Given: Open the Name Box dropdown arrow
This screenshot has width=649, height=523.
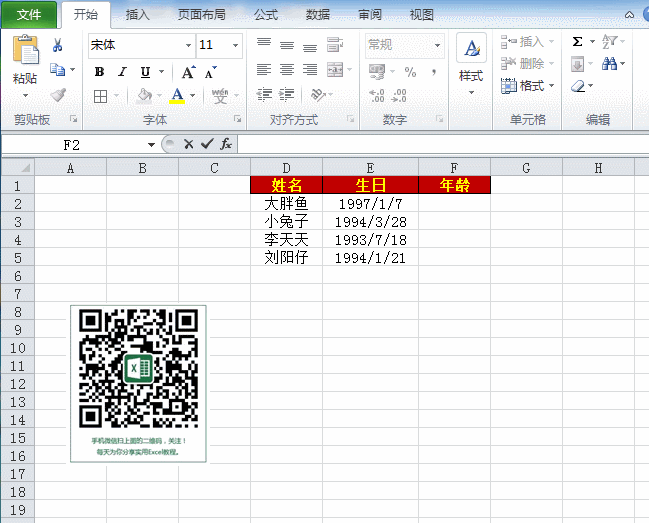Looking at the screenshot, I should coord(151,144).
